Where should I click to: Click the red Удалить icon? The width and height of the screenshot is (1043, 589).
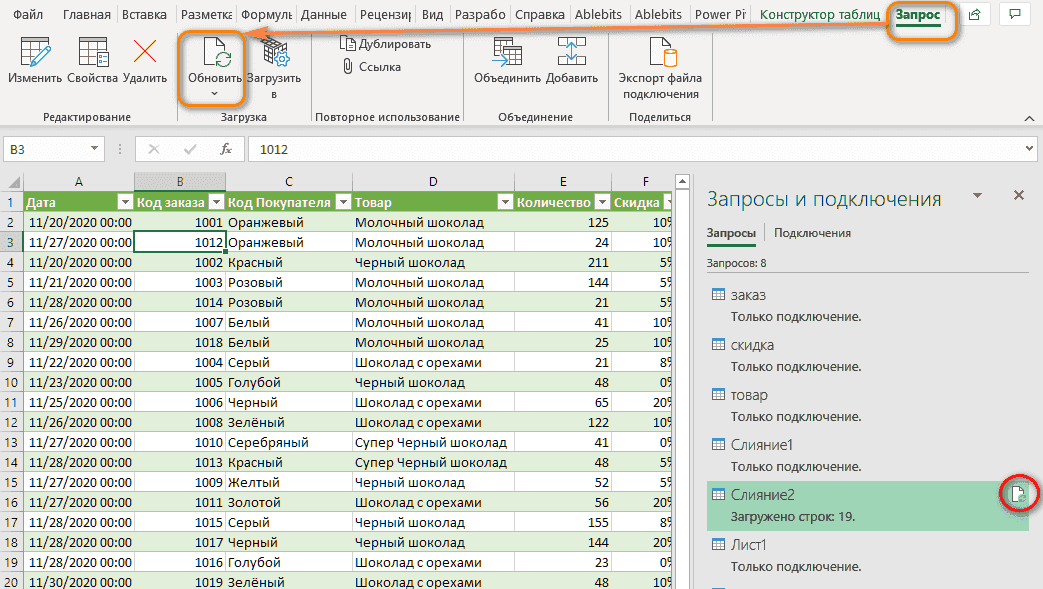pos(145,53)
